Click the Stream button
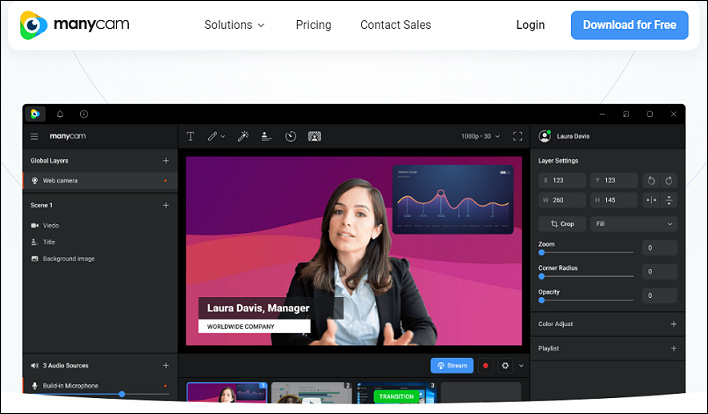Screen dimensions: 708x414 coord(452,366)
